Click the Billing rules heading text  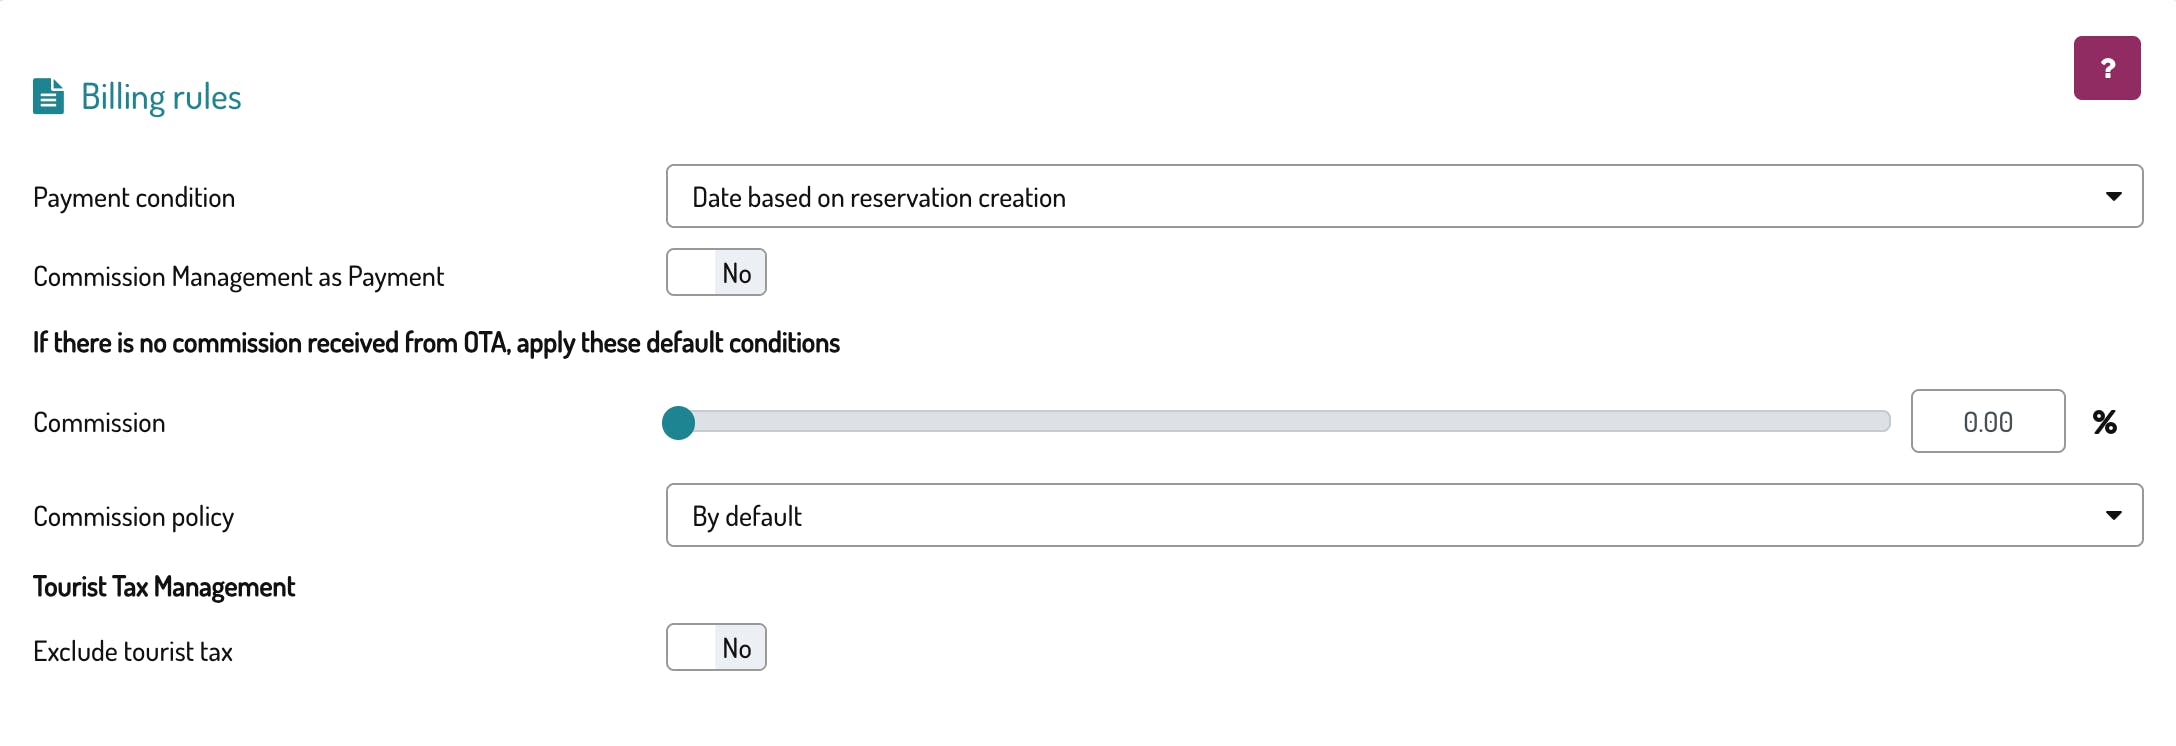[161, 97]
